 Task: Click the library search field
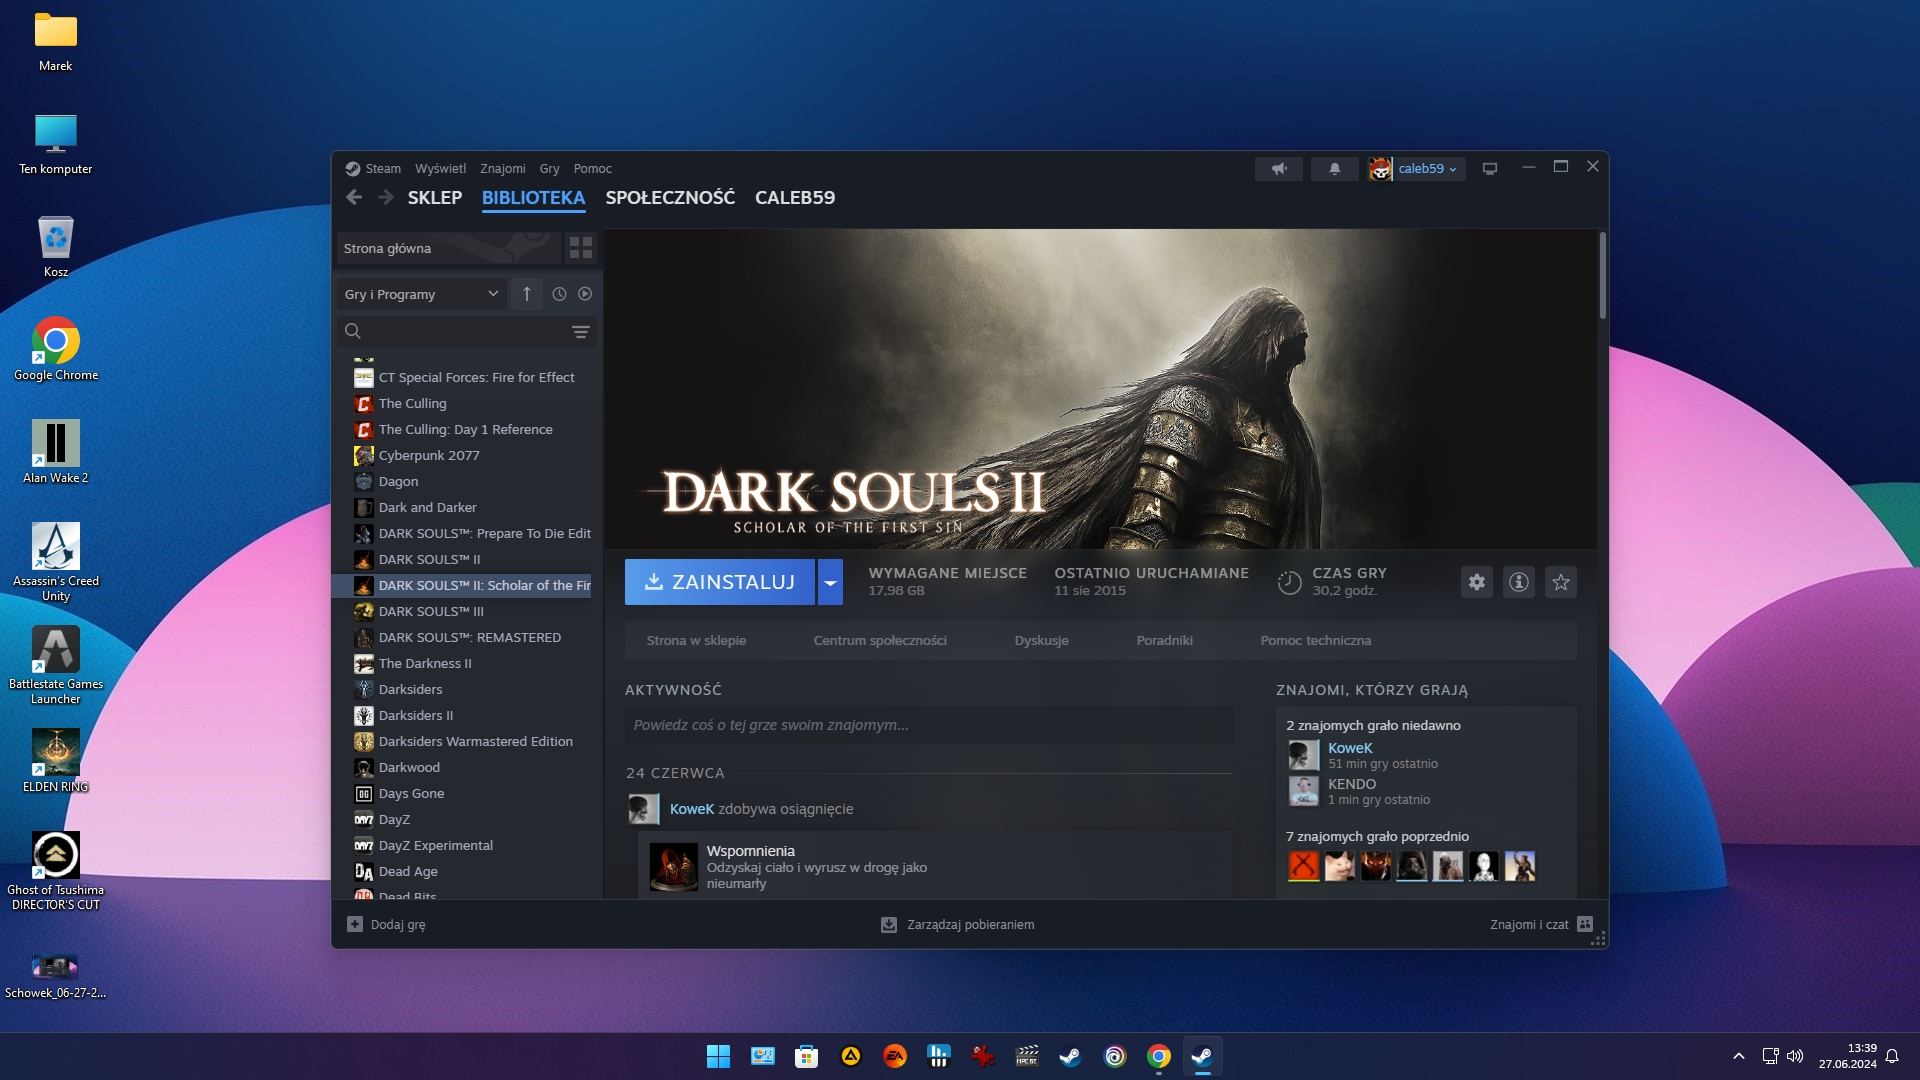(x=467, y=331)
